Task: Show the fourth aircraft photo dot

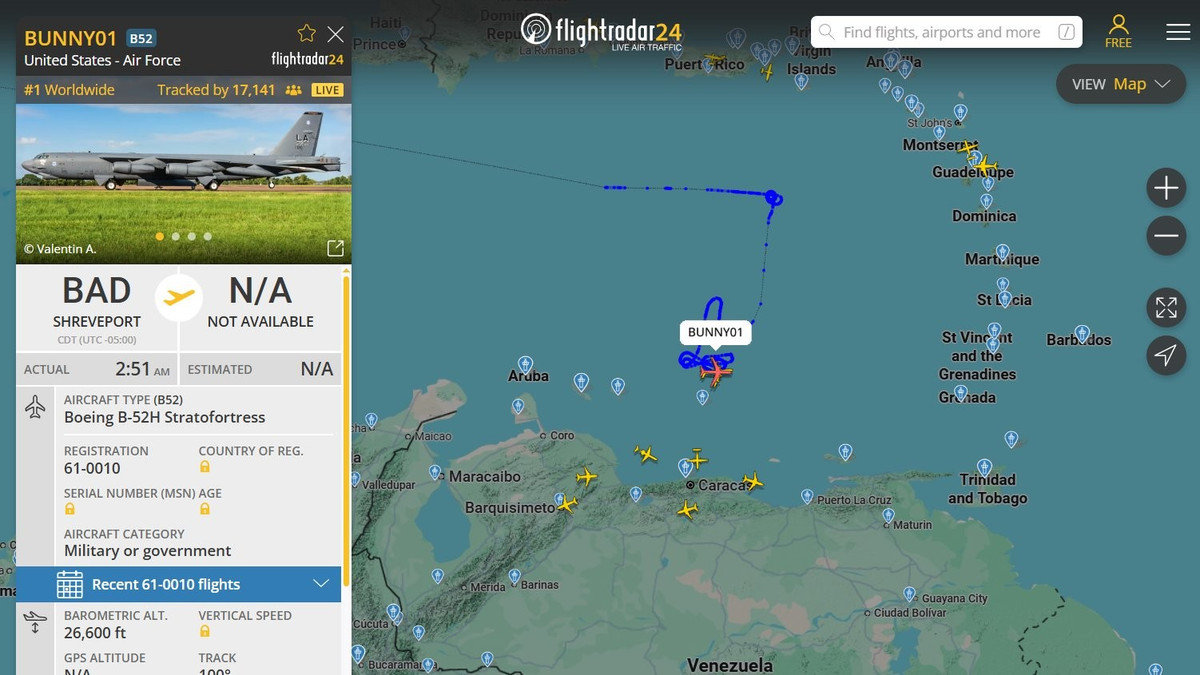Action: pos(208,237)
